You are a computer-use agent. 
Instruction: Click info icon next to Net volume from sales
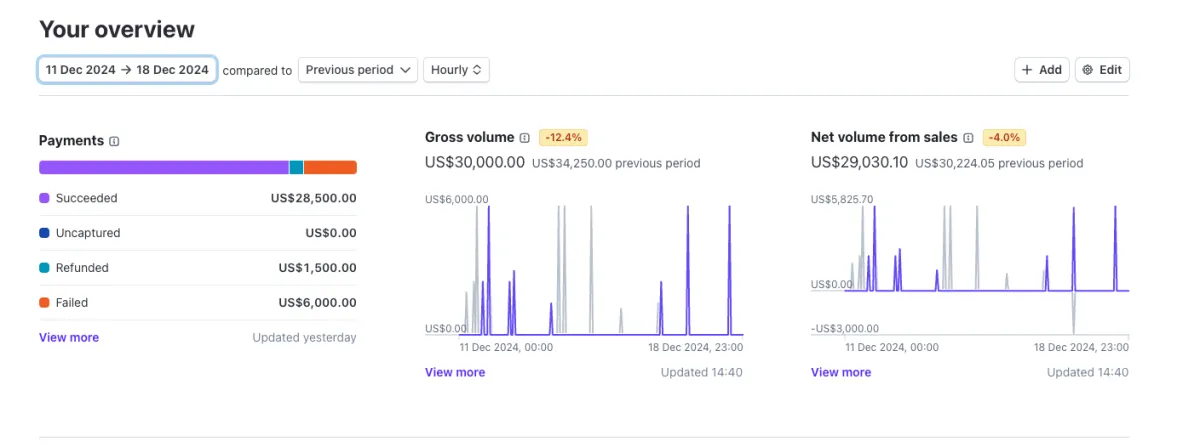(969, 138)
